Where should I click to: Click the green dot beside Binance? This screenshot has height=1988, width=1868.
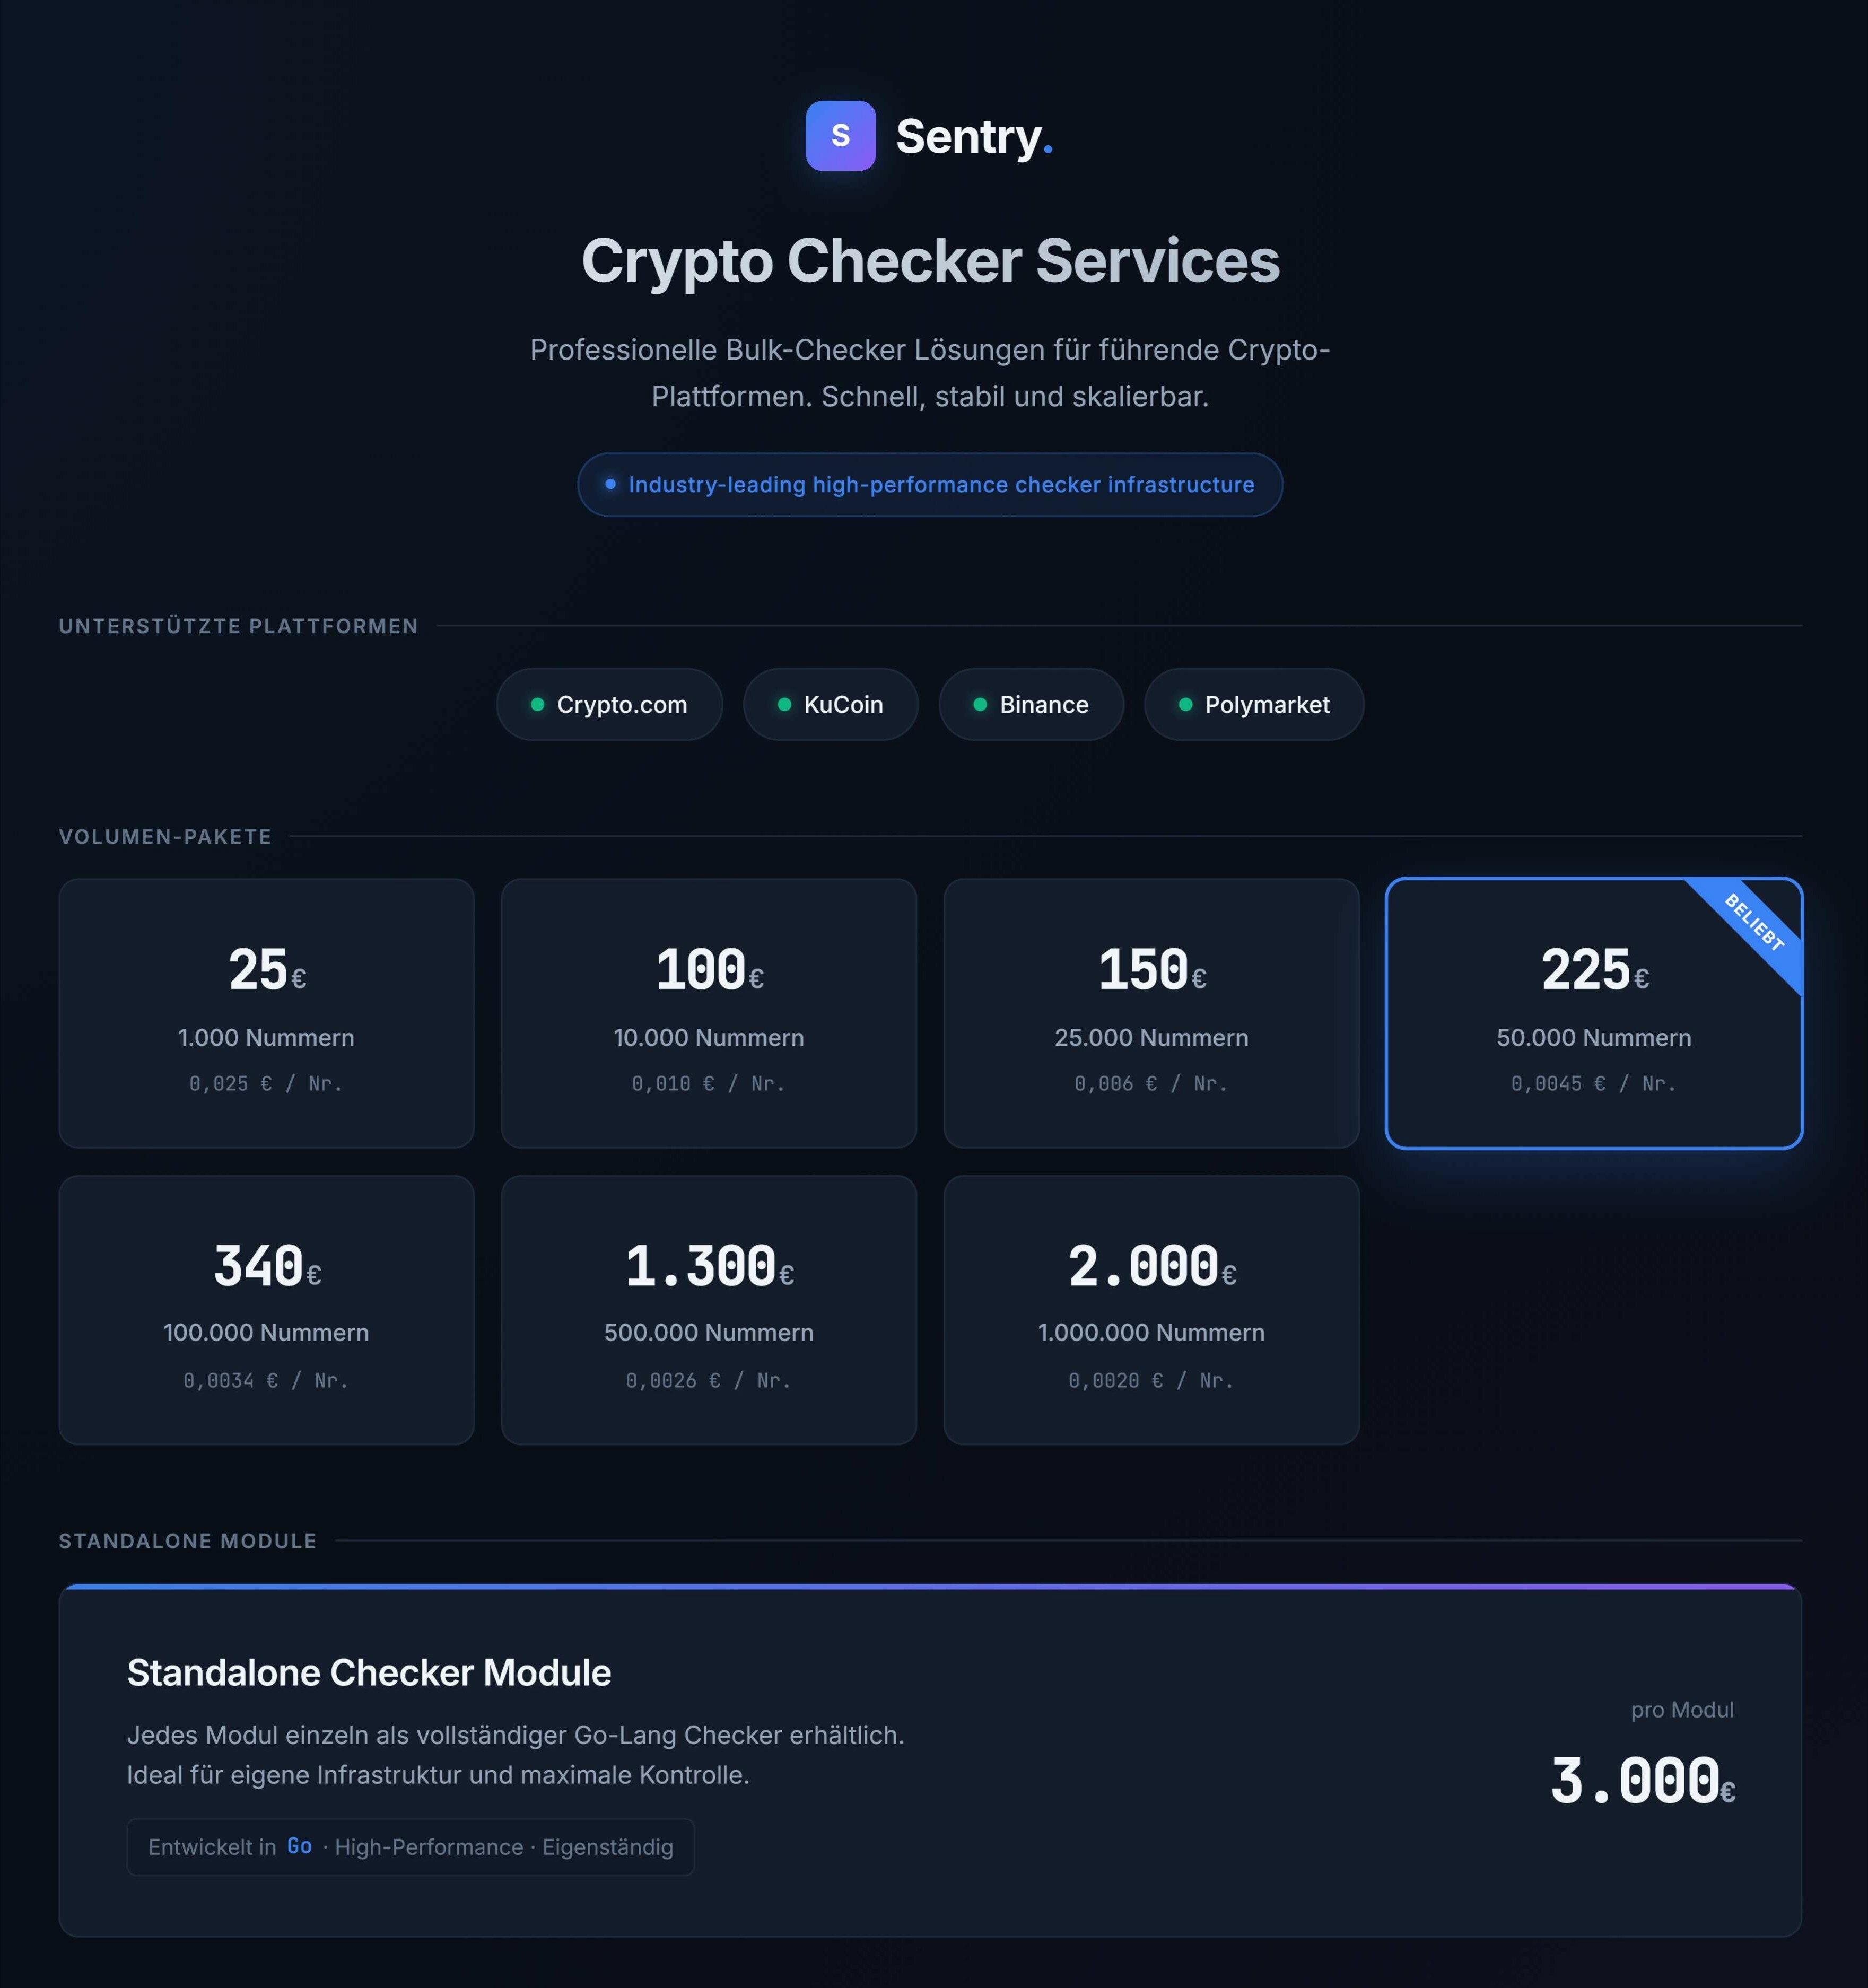click(980, 704)
